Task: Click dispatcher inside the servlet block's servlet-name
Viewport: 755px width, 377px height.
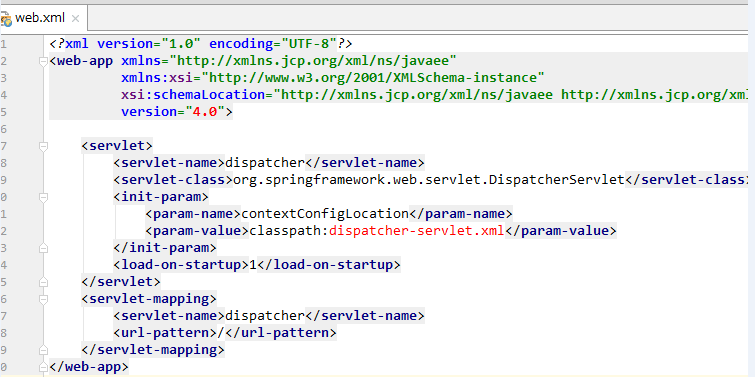Action: point(265,163)
